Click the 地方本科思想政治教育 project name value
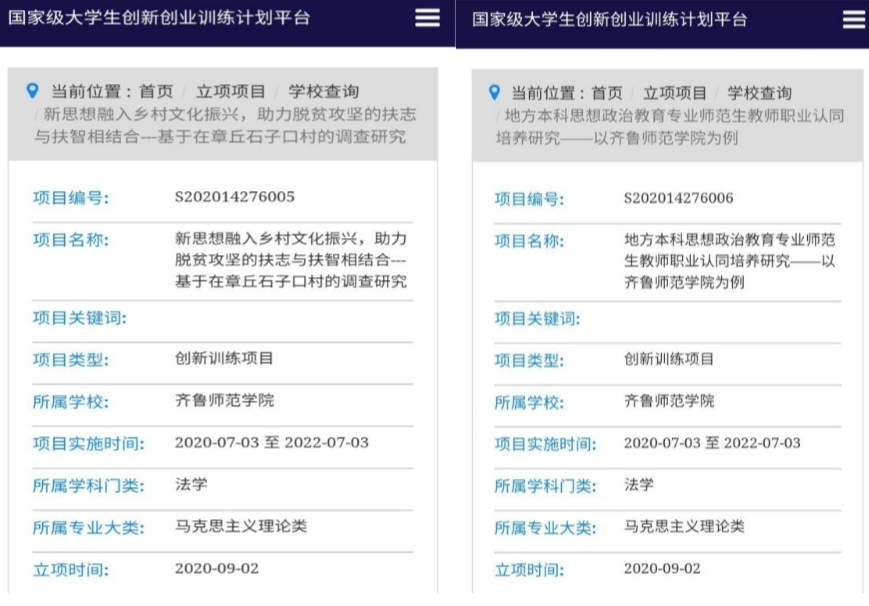This screenshot has width=869, height=606. (x=730, y=261)
